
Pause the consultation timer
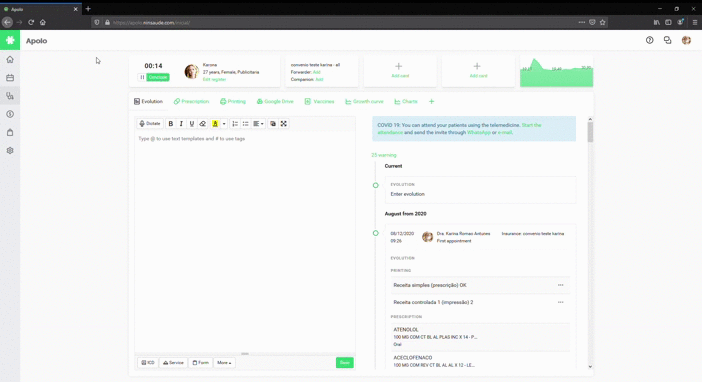pos(142,77)
